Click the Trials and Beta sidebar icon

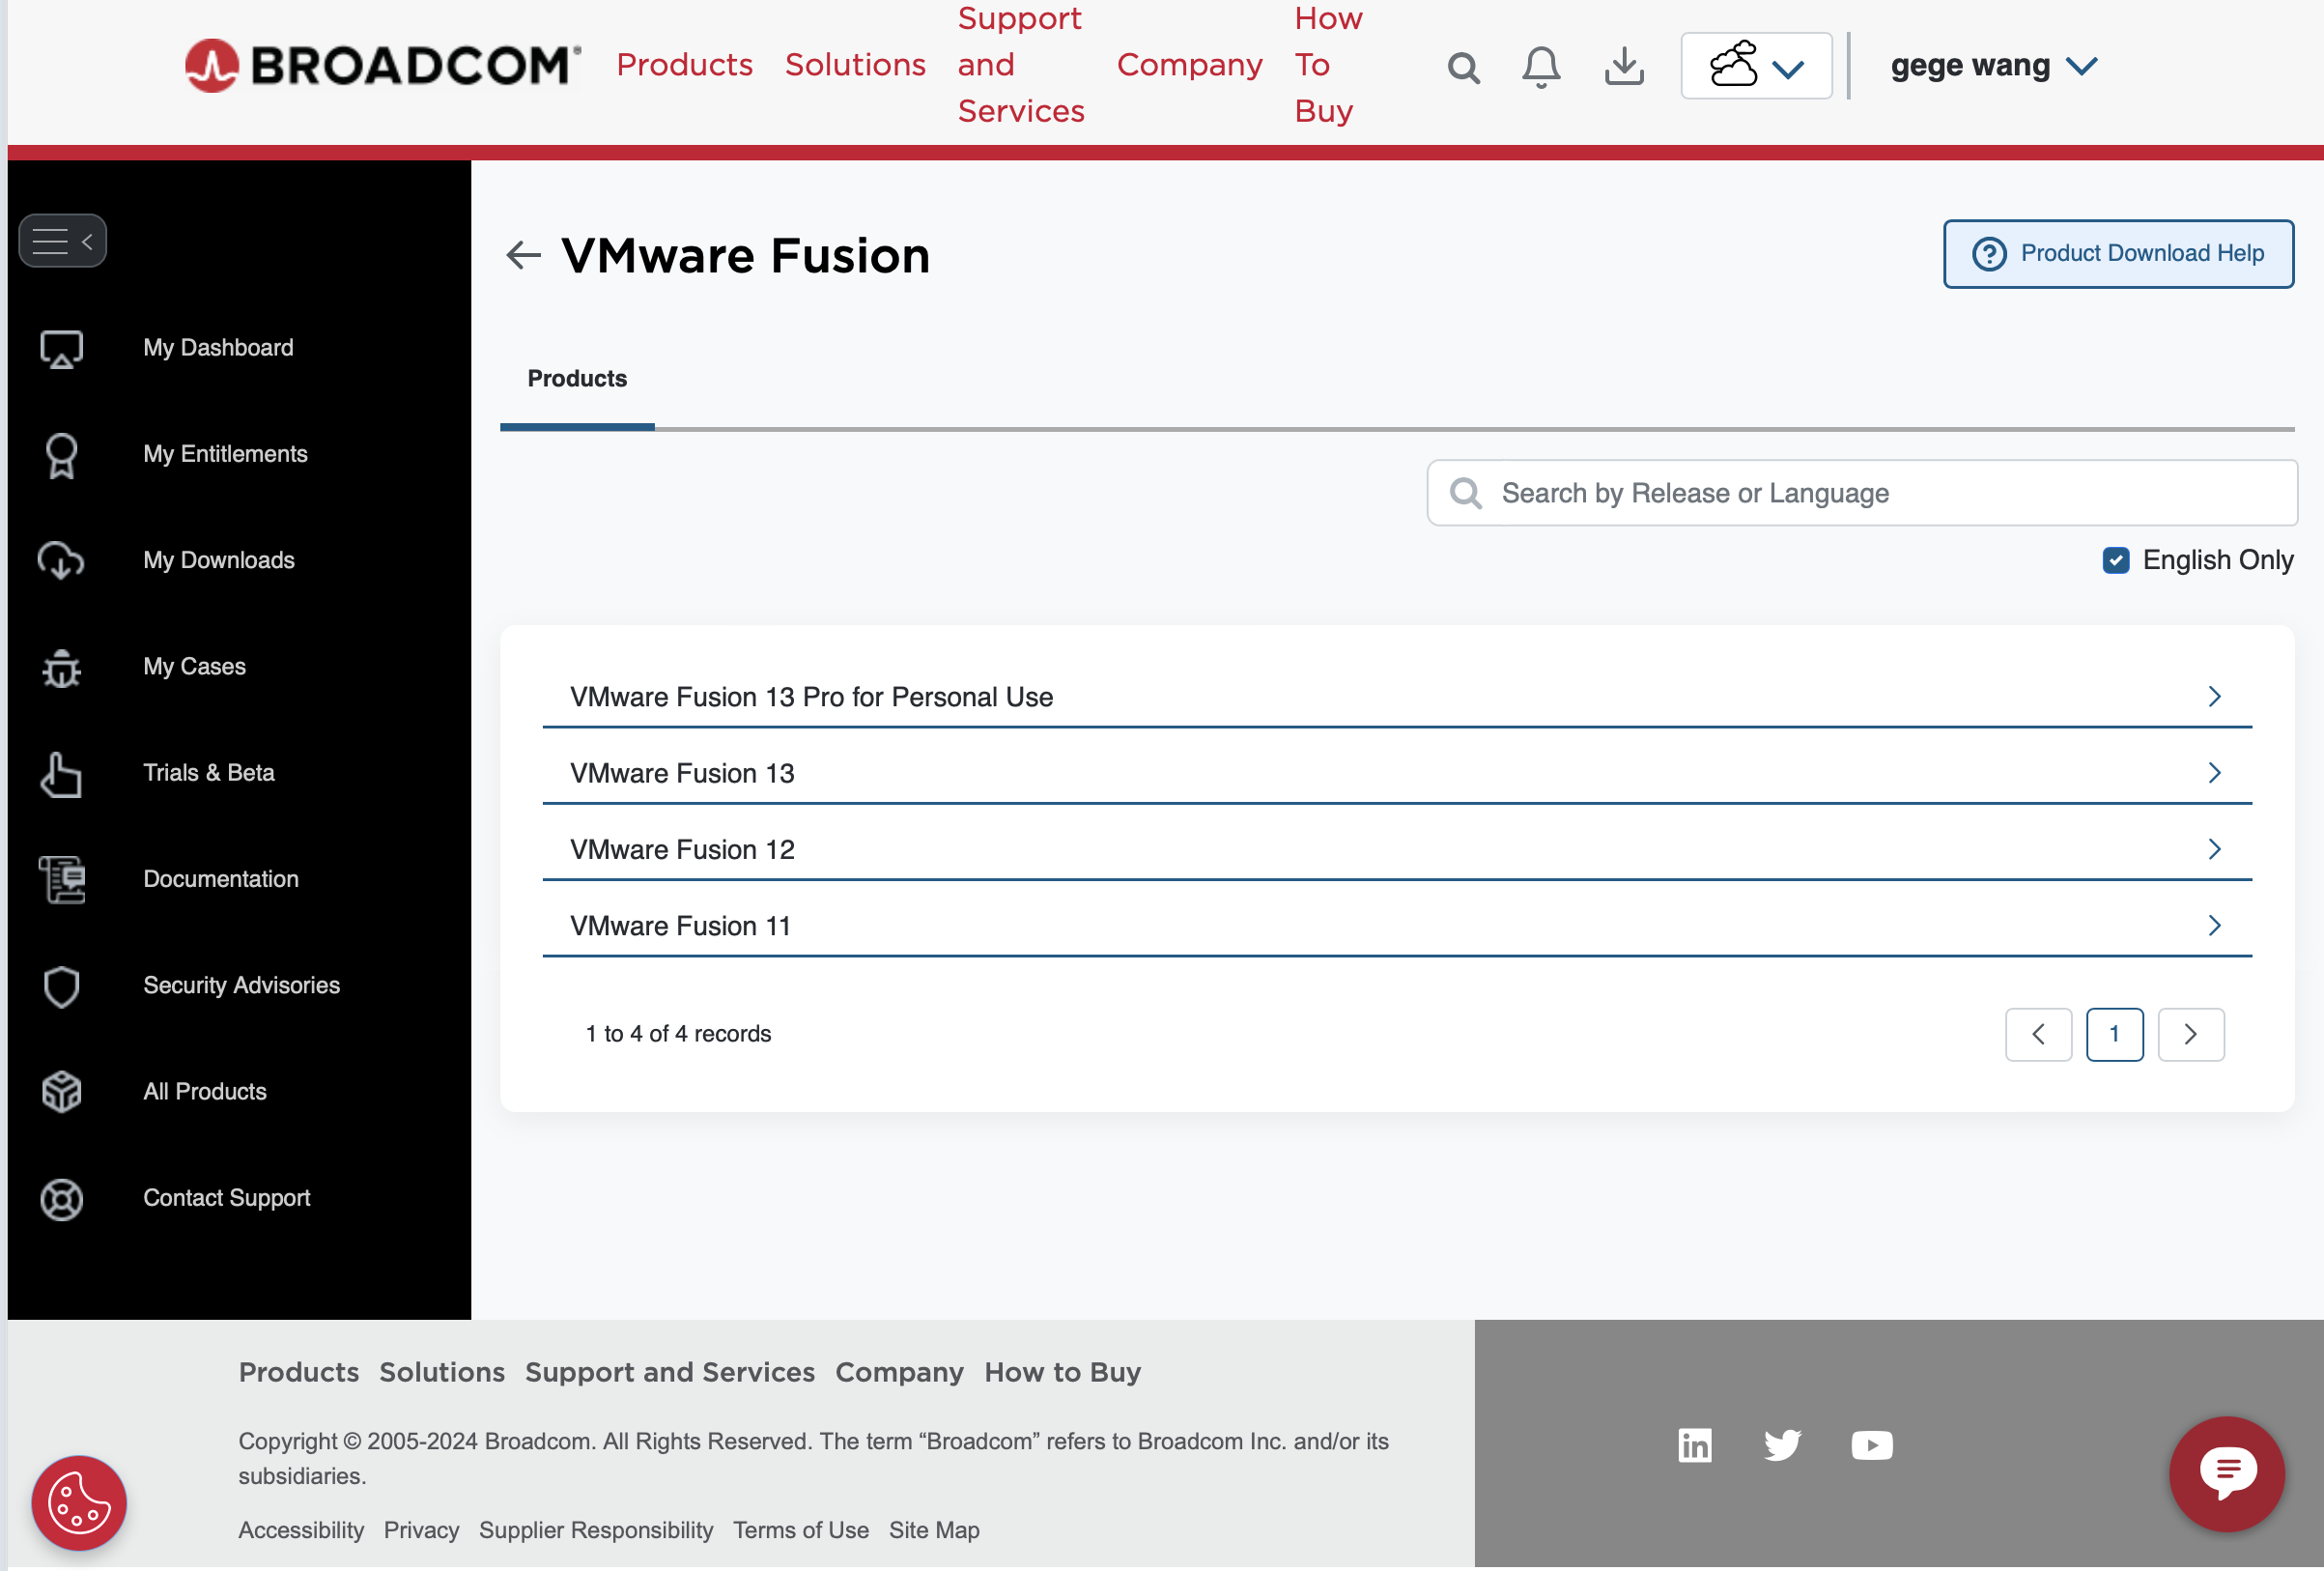(62, 771)
